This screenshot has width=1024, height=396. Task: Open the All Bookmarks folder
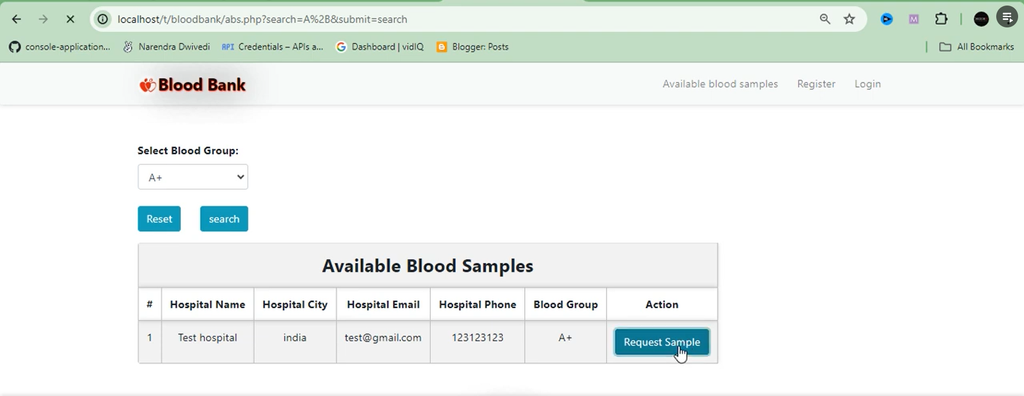(x=976, y=46)
